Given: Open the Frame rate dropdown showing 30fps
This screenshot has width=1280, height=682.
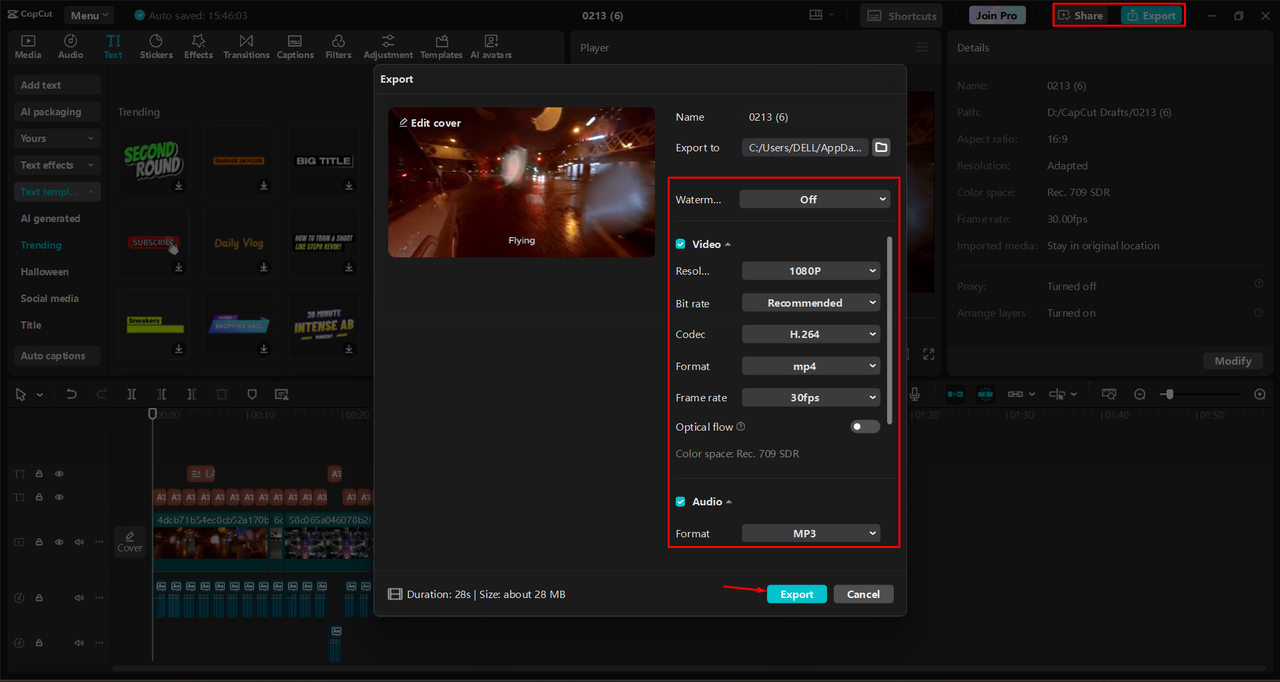Looking at the screenshot, I should tap(811, 397).
